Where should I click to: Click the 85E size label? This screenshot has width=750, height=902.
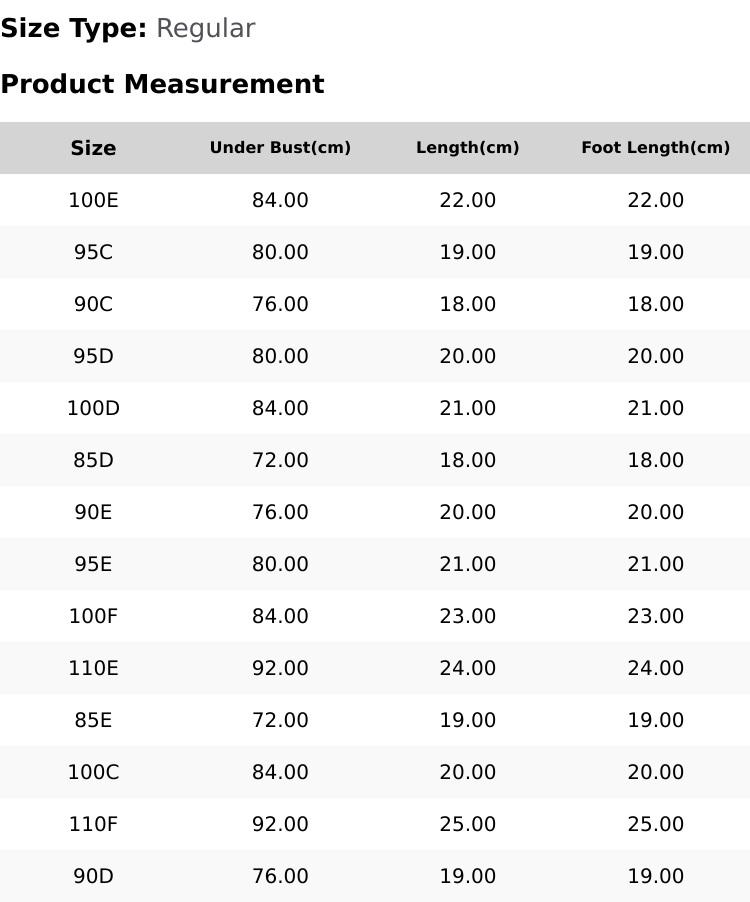(93, 720)
